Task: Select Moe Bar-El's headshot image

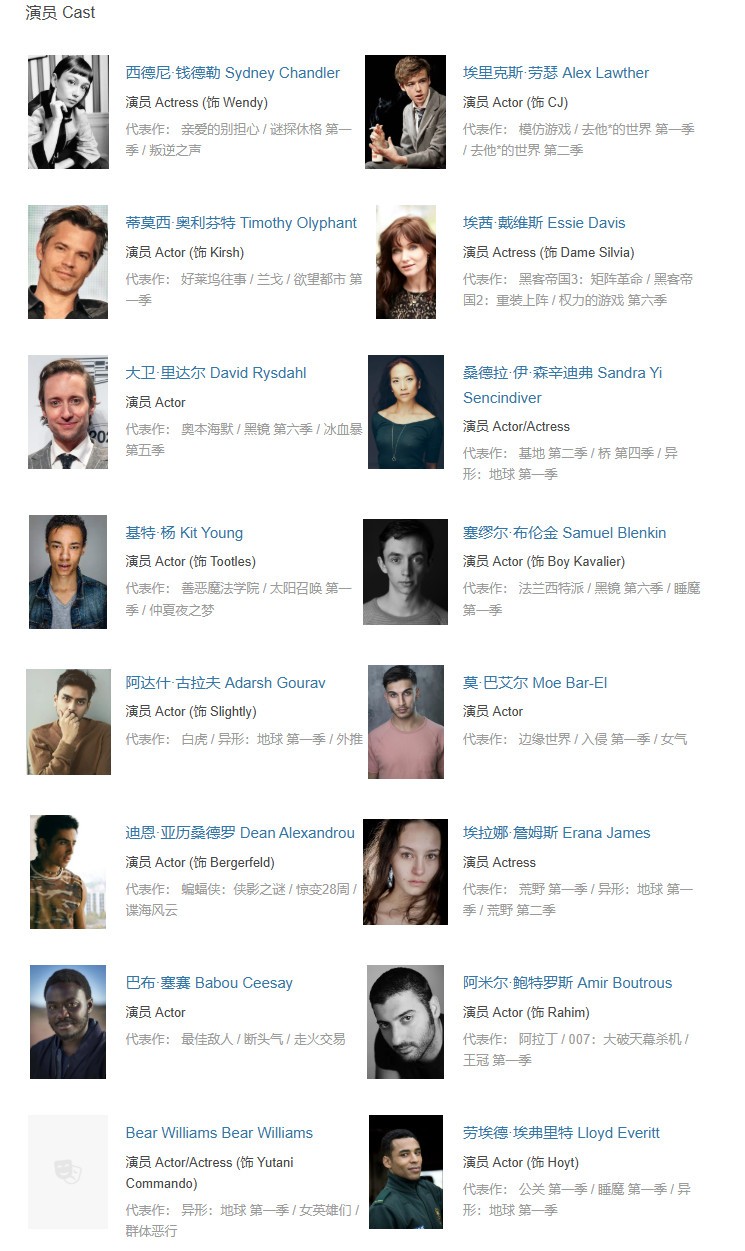Action: pyautogui.click(x=405, y=722)
